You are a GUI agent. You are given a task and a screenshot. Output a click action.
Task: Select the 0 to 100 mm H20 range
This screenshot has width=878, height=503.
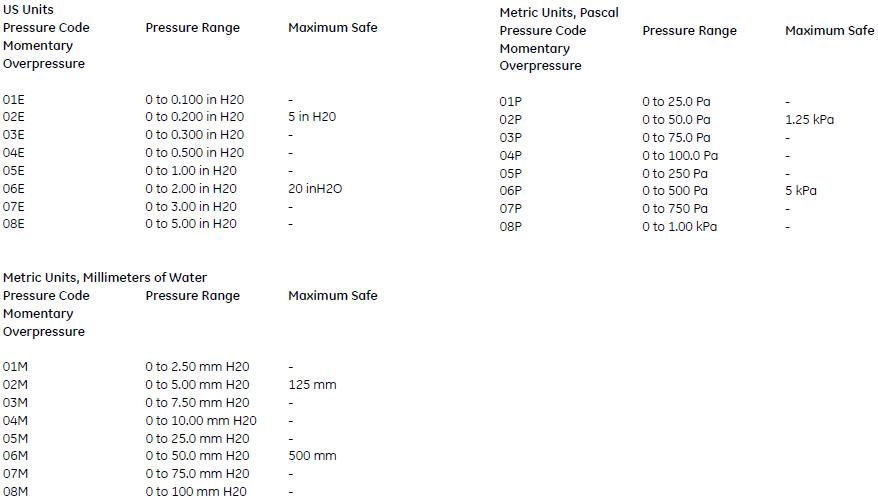pos(195,491)
